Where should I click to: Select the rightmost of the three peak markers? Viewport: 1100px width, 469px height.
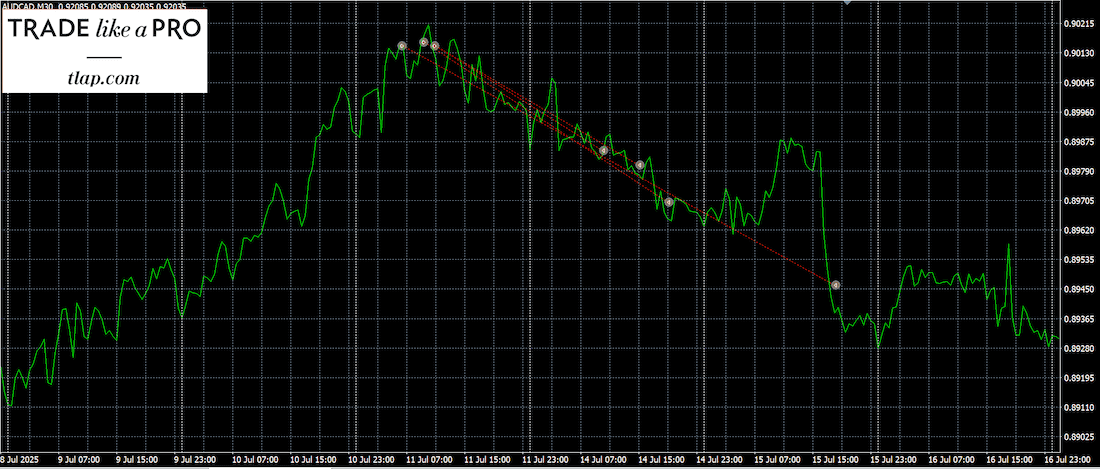[x=435, y=46]
